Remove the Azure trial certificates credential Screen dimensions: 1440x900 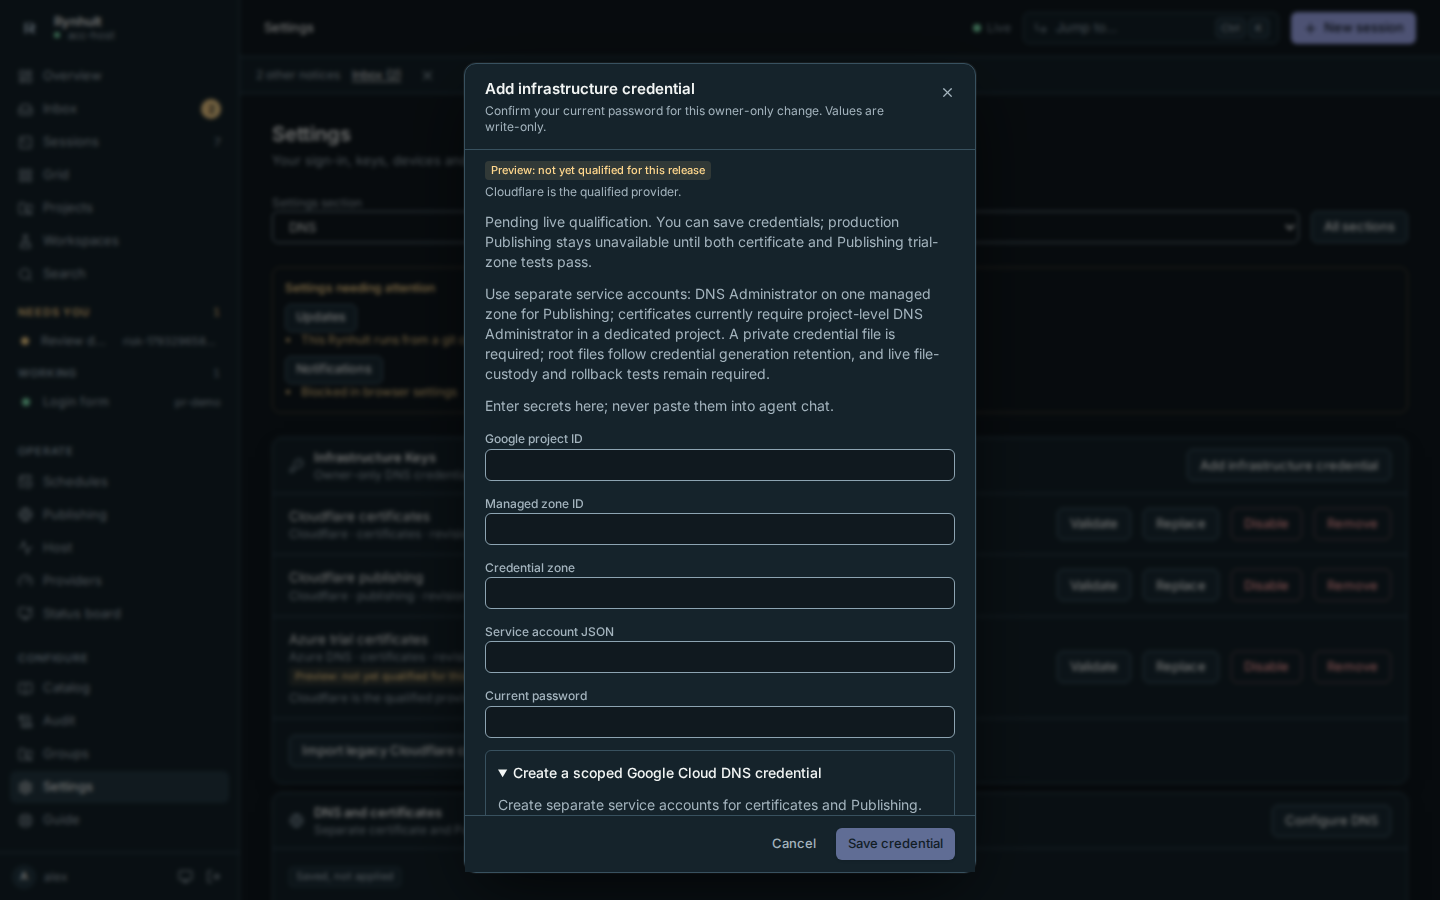click(x=1352, y=667)
